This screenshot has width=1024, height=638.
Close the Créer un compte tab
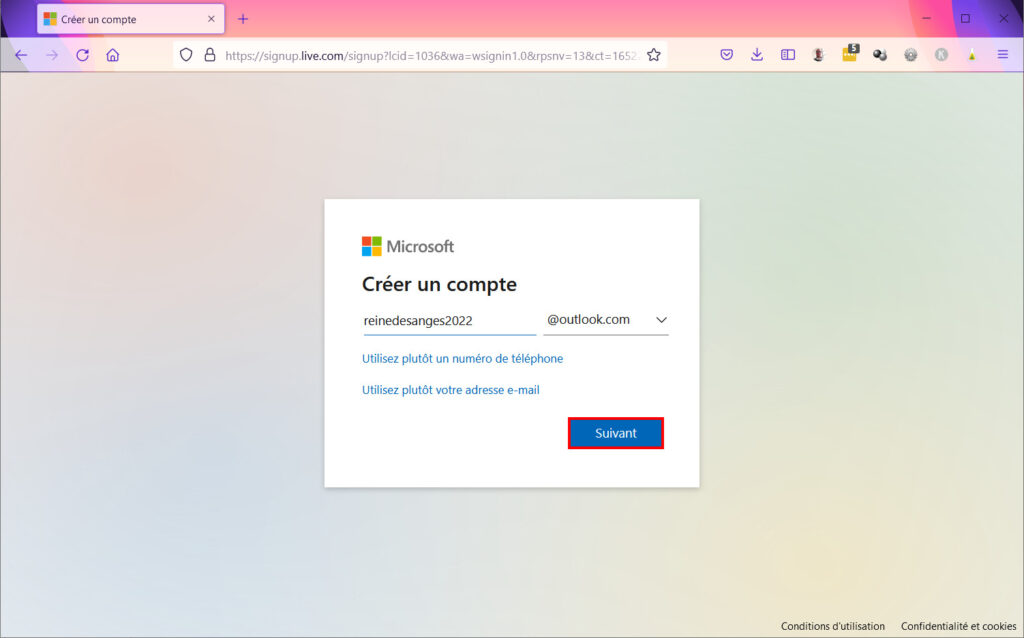point(211,19)
